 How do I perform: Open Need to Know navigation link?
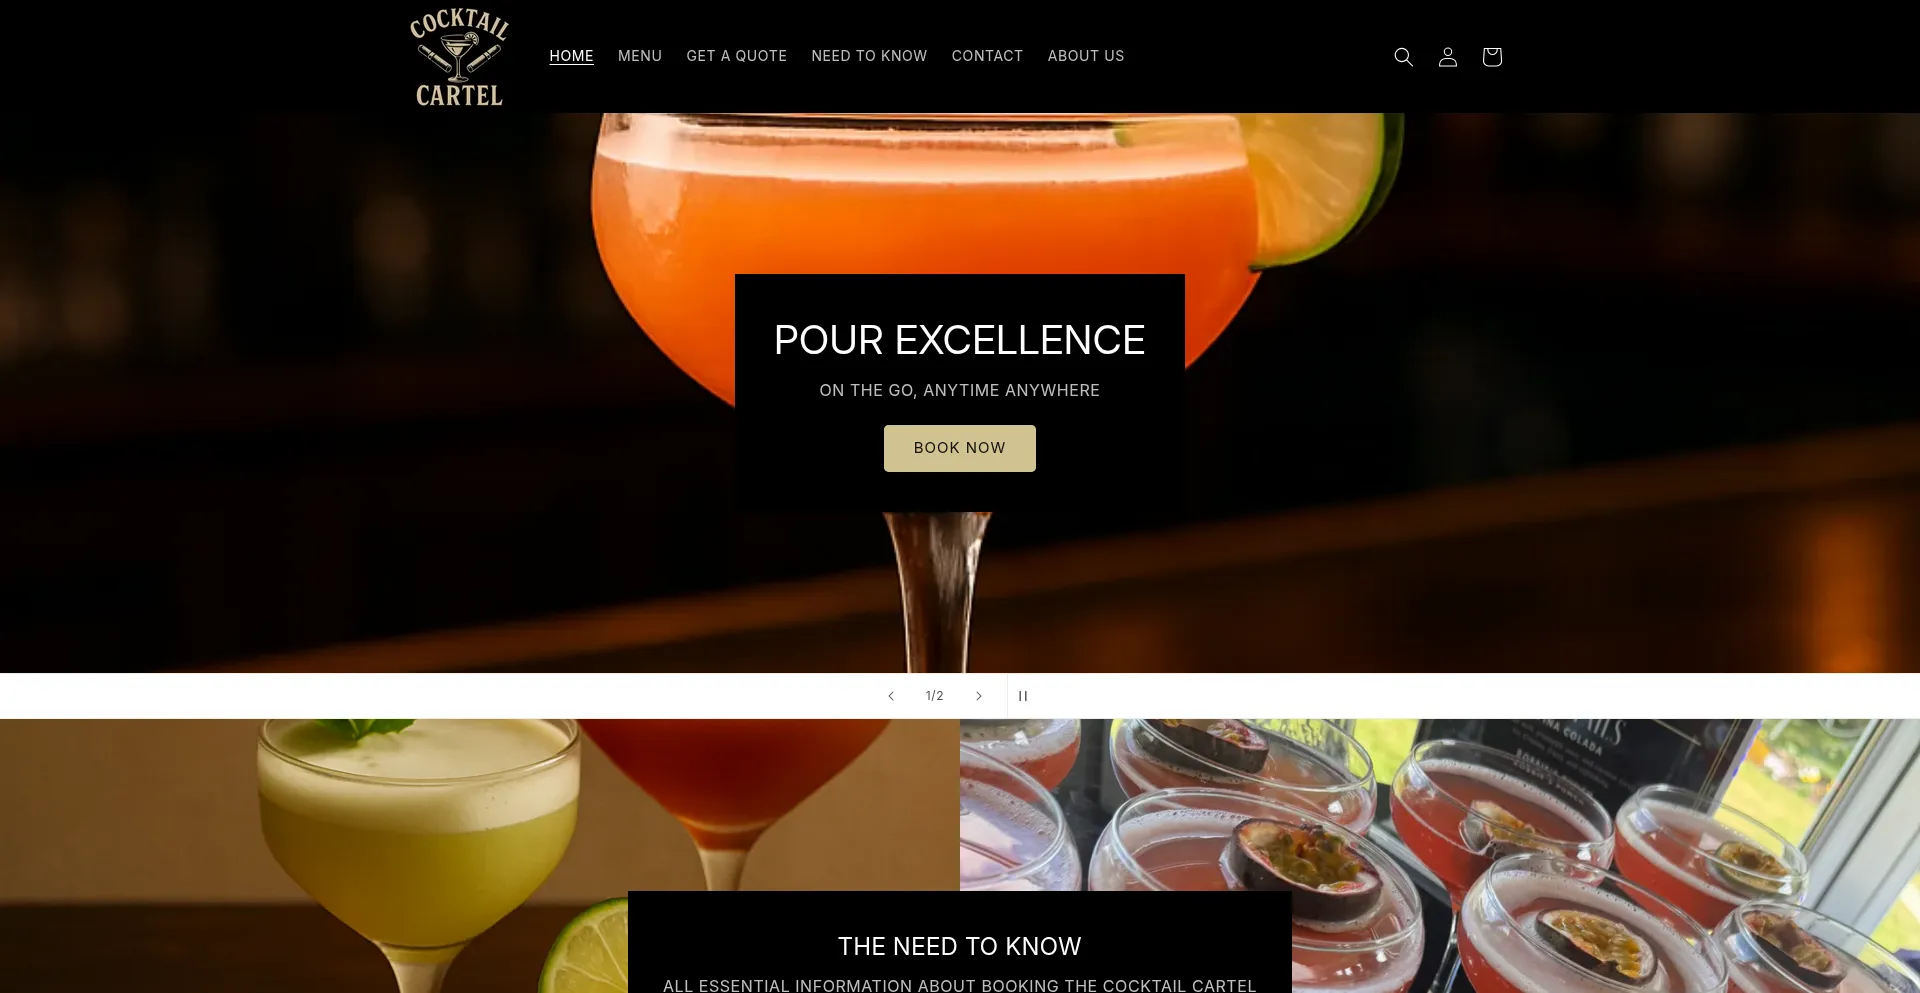point(869,56)
